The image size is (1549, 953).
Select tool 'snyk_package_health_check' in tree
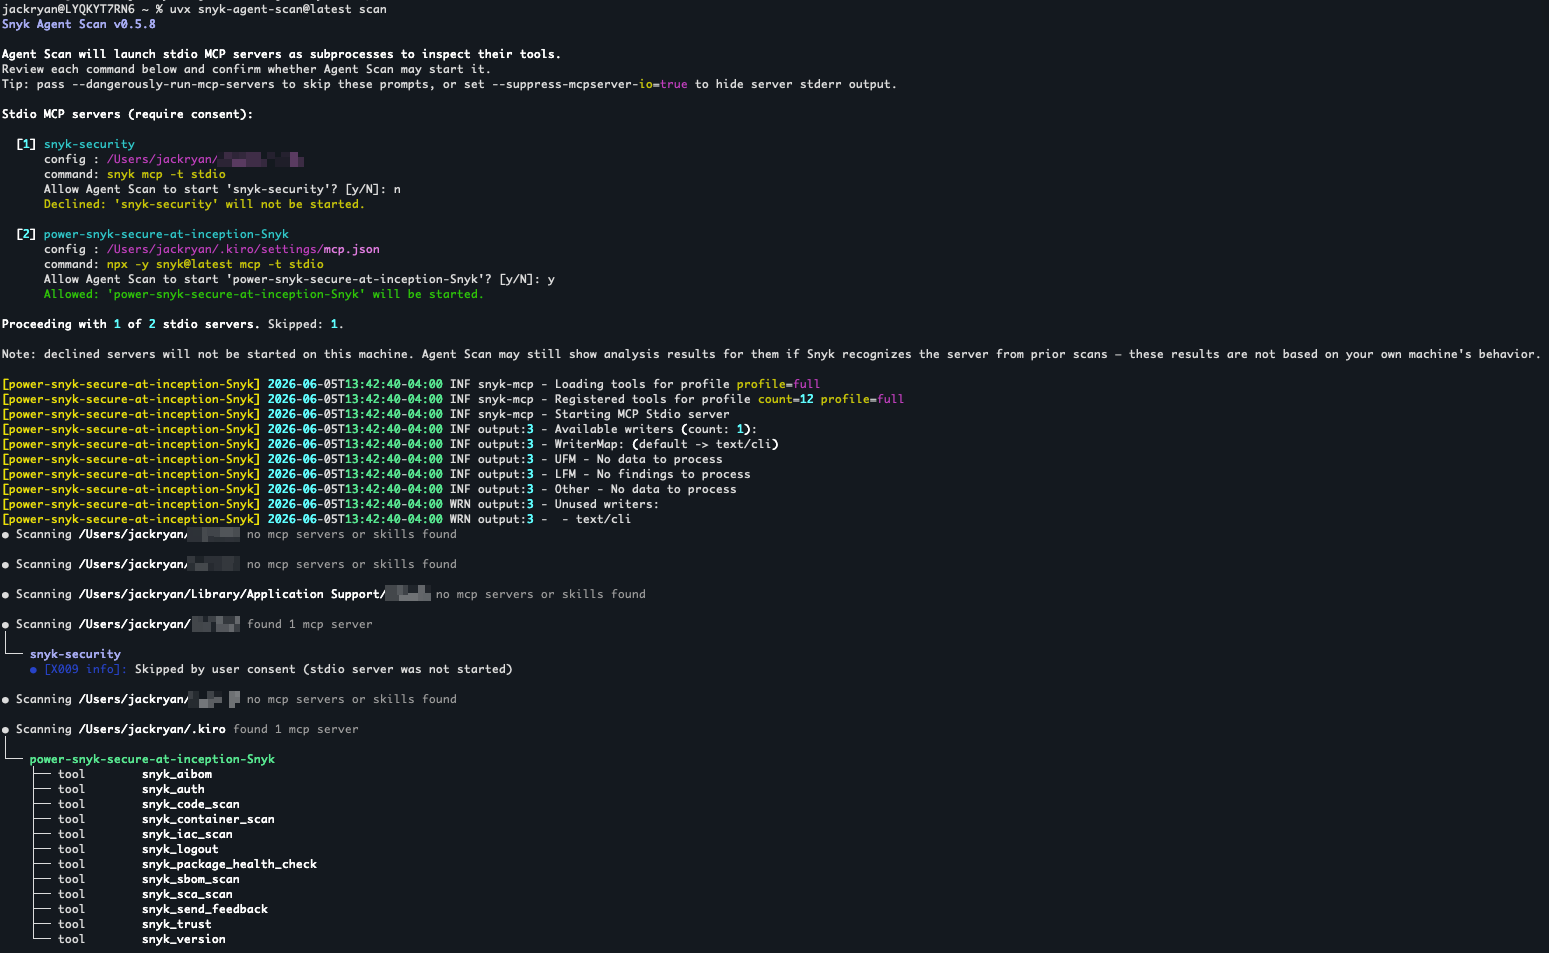(229, 864)
